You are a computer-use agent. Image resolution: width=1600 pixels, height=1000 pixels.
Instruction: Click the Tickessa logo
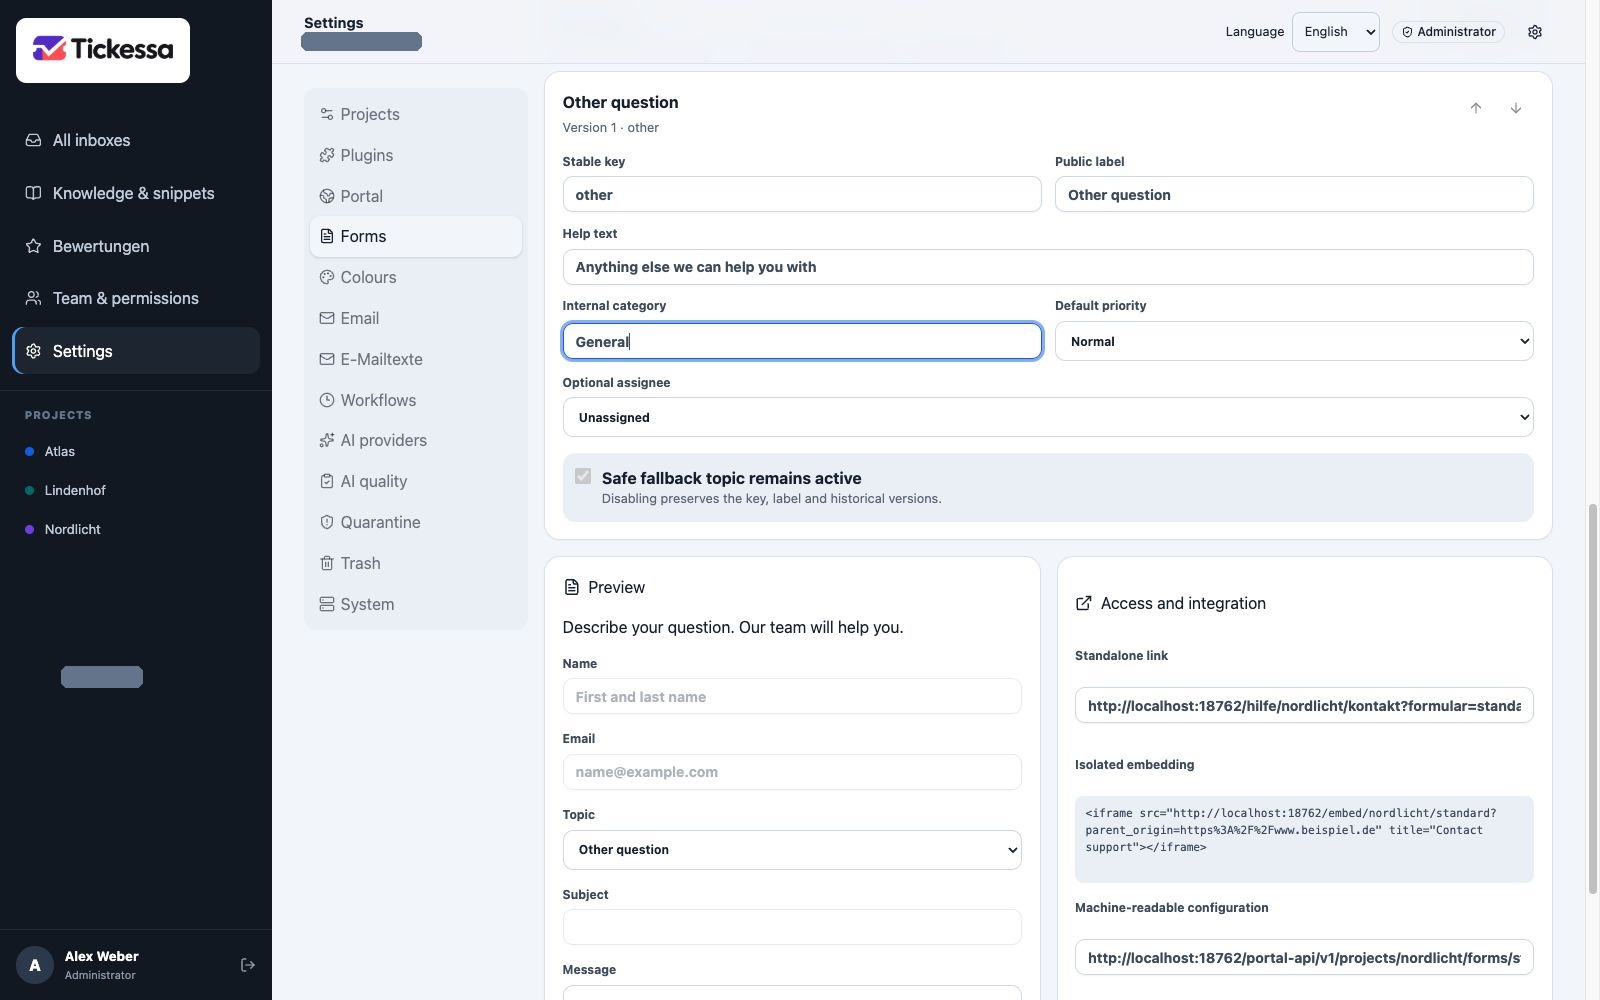pos(103,50)
